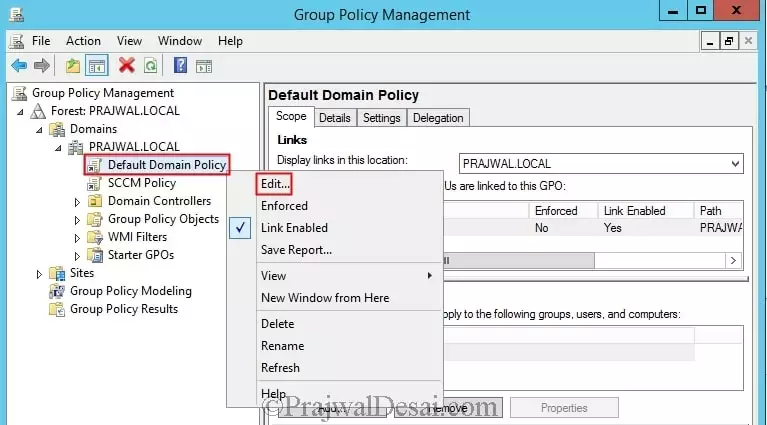This screenshot has height=425, width=767.
Task: Toggle the checked Link Enabled option
Action: pyautogui.click(x=294, y=228)
